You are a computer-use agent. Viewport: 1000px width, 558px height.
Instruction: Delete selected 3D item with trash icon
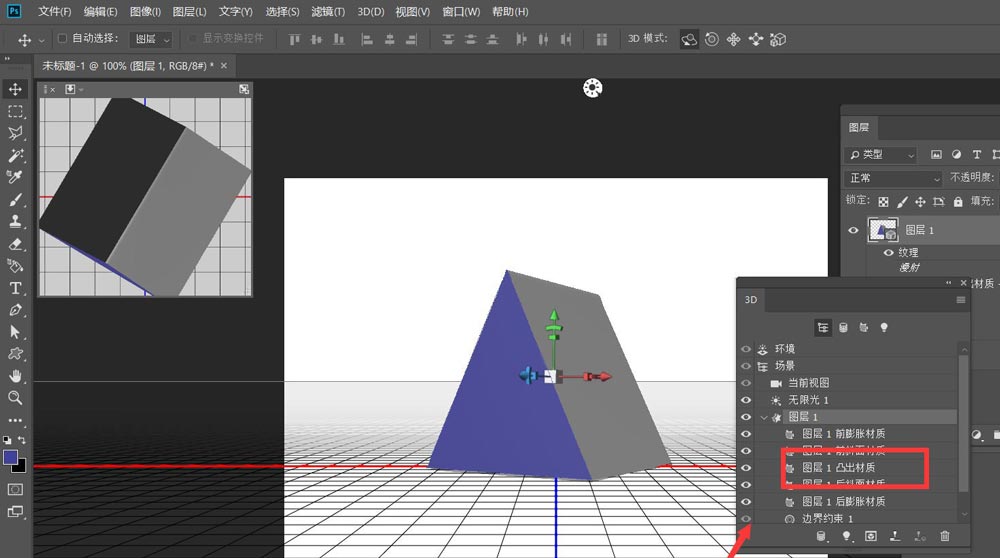point(945,537)
